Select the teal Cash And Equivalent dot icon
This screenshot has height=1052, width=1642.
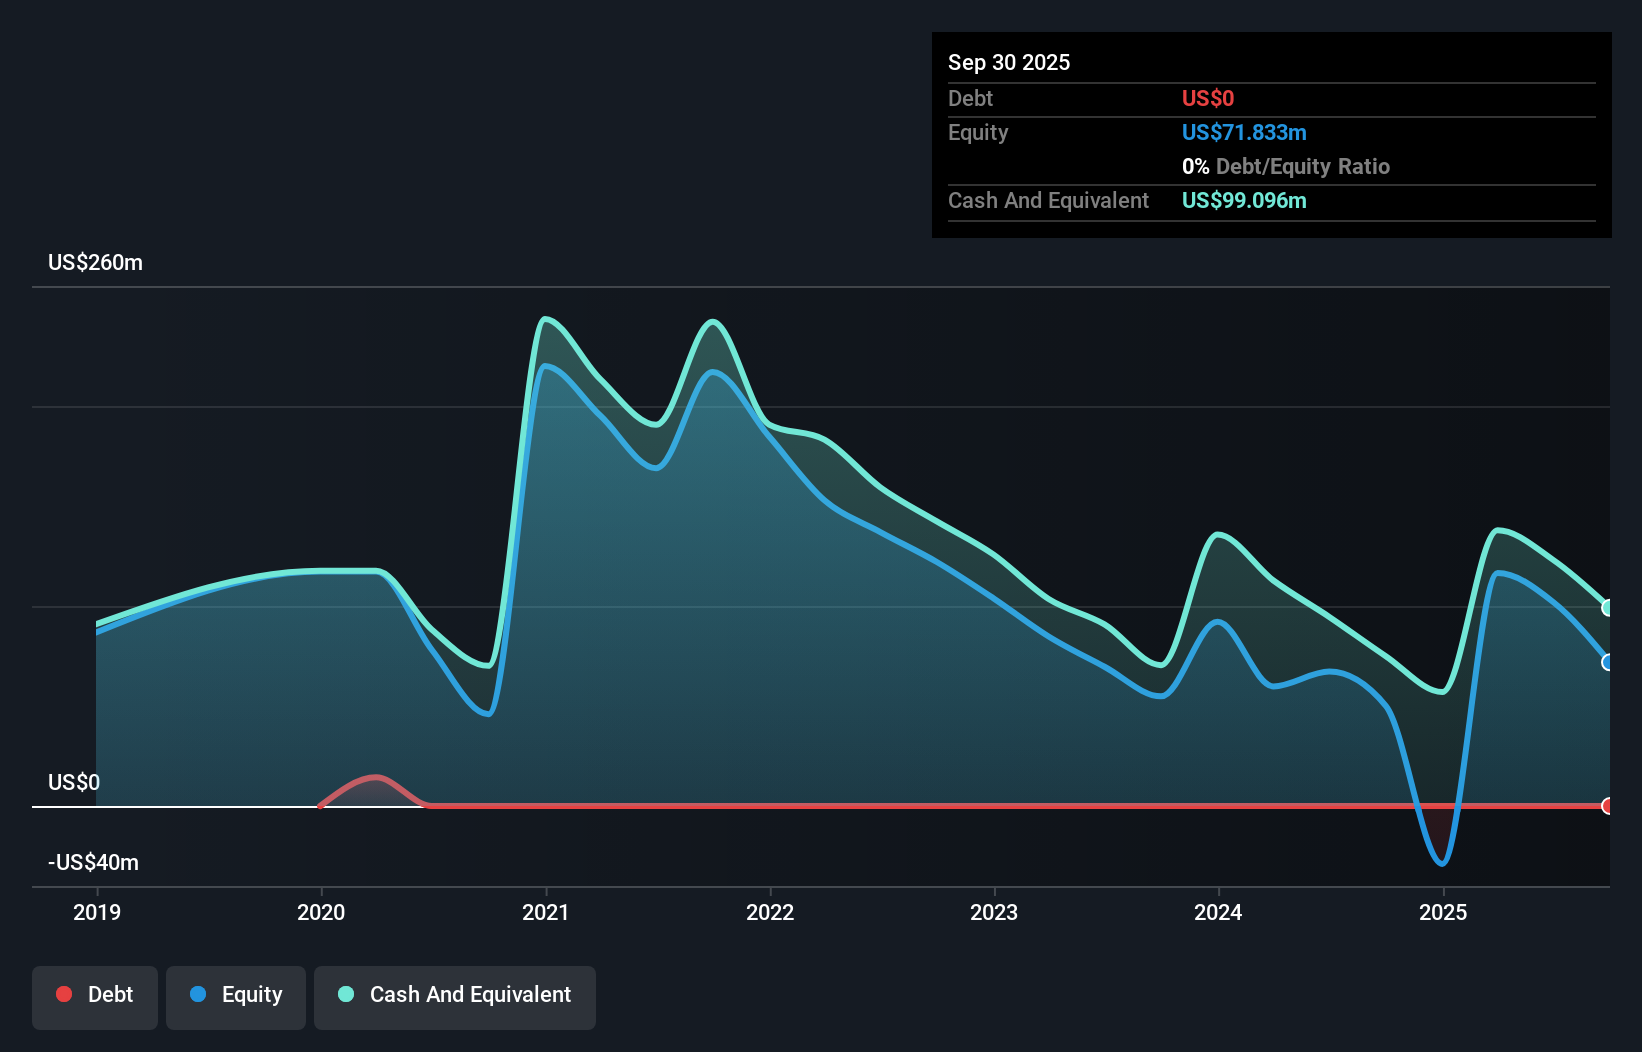tap(345, 994)
